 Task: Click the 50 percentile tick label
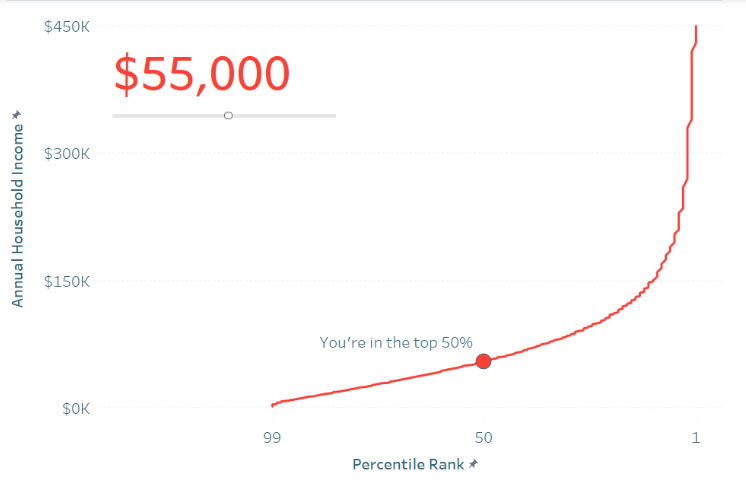click(483, 438)
